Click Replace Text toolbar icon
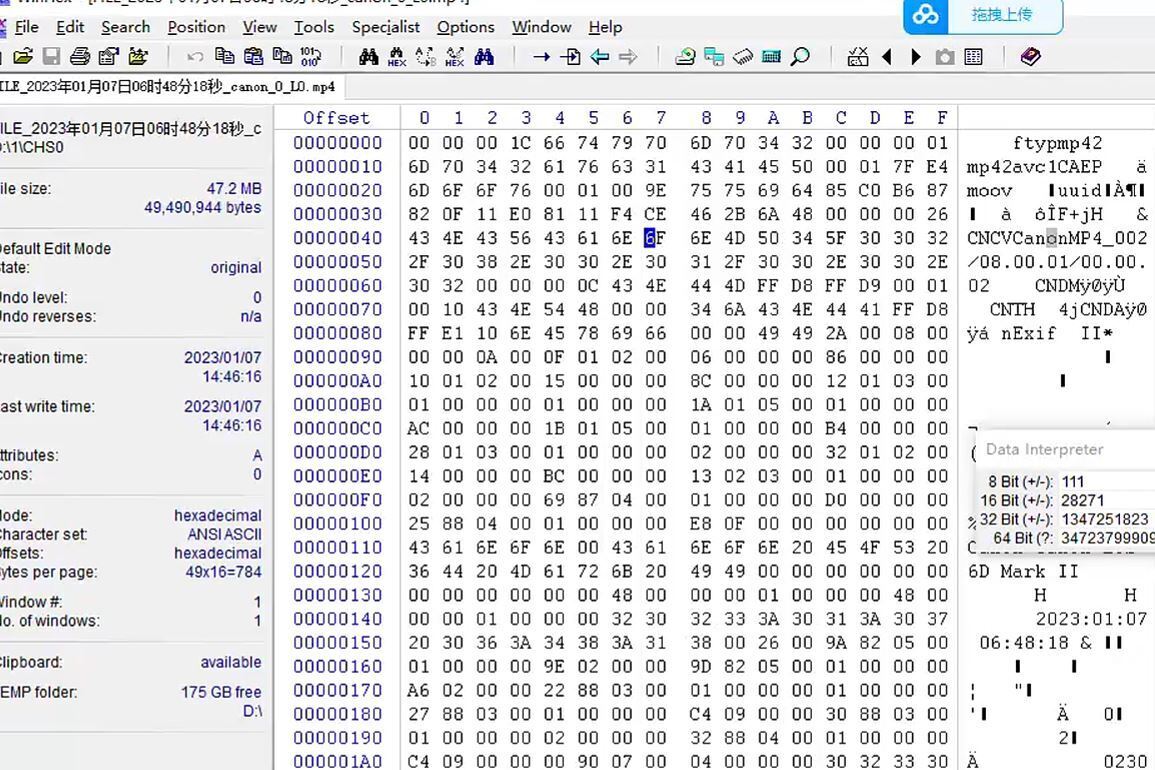 426,56
